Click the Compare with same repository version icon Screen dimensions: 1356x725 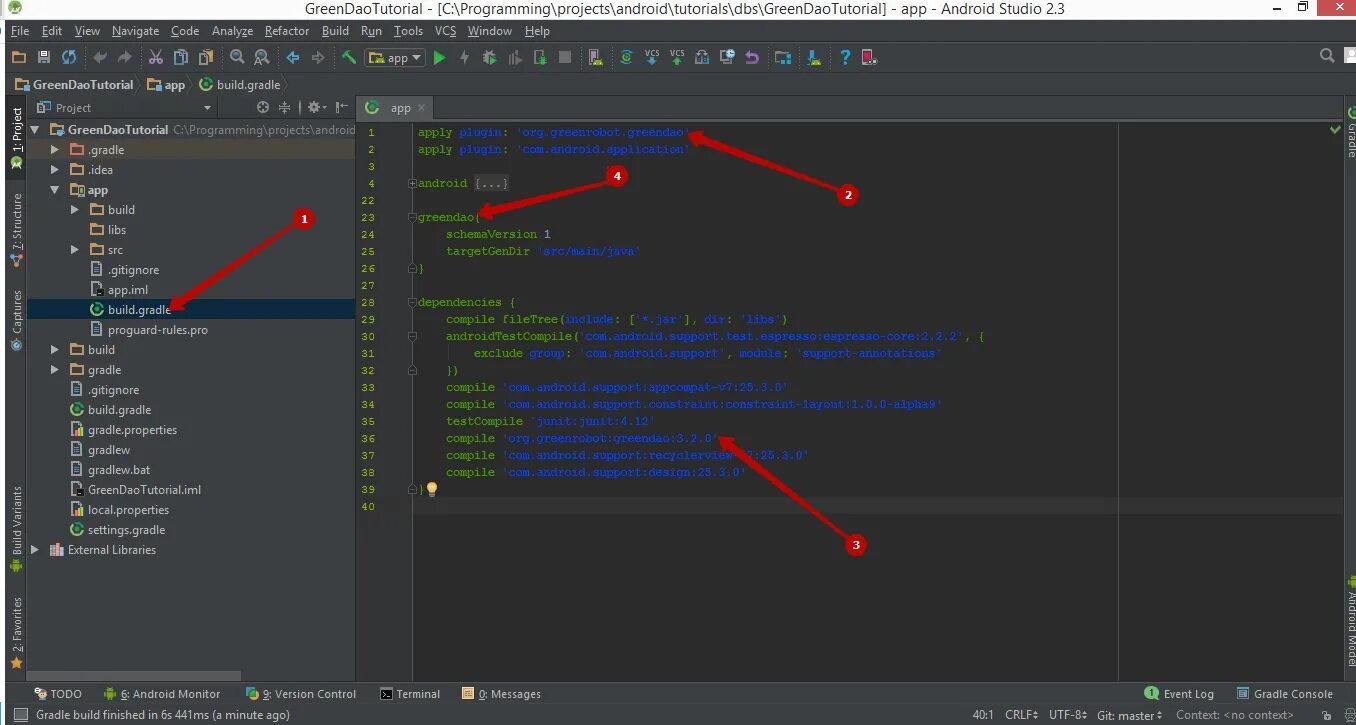pyautogui.click(x=702, y=58)
